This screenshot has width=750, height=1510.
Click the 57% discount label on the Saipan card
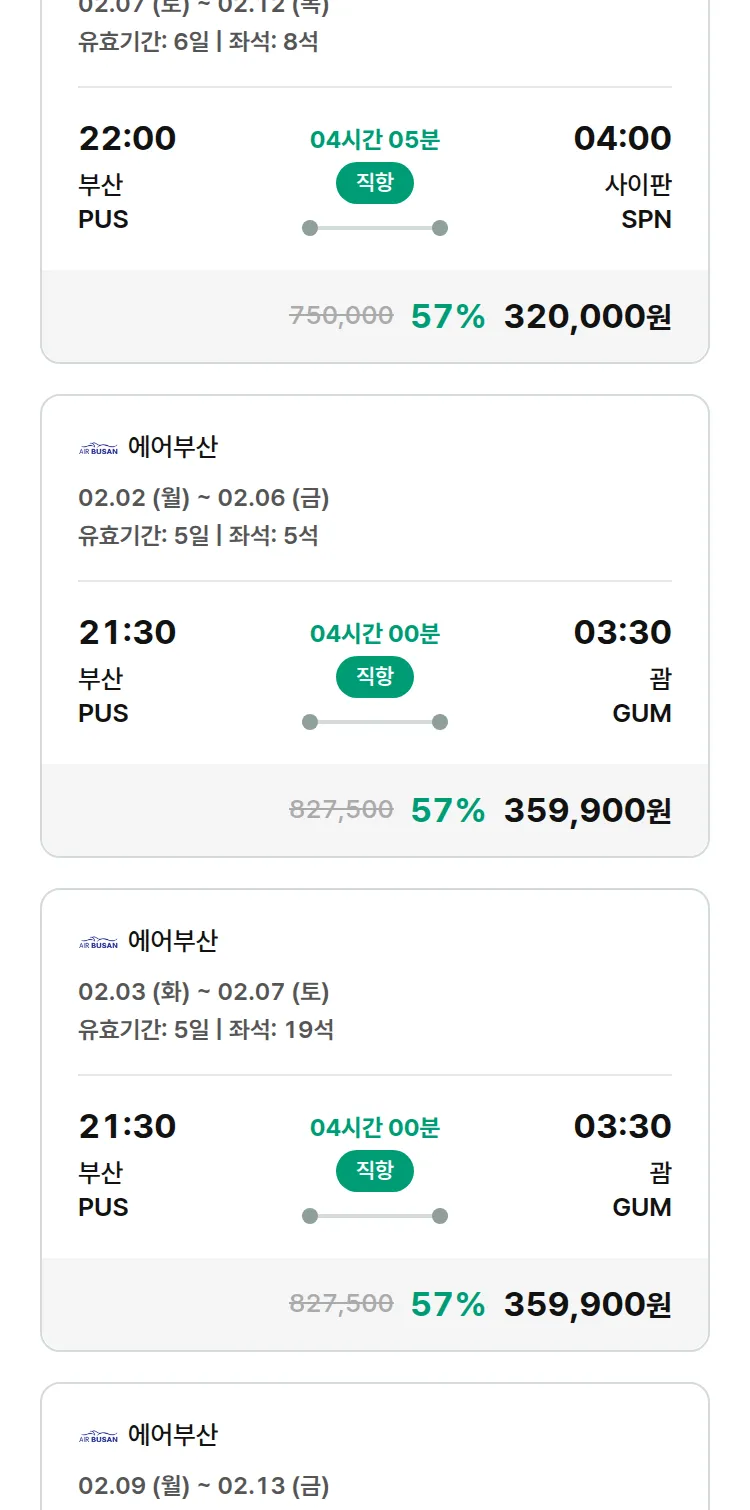(446, 316)
